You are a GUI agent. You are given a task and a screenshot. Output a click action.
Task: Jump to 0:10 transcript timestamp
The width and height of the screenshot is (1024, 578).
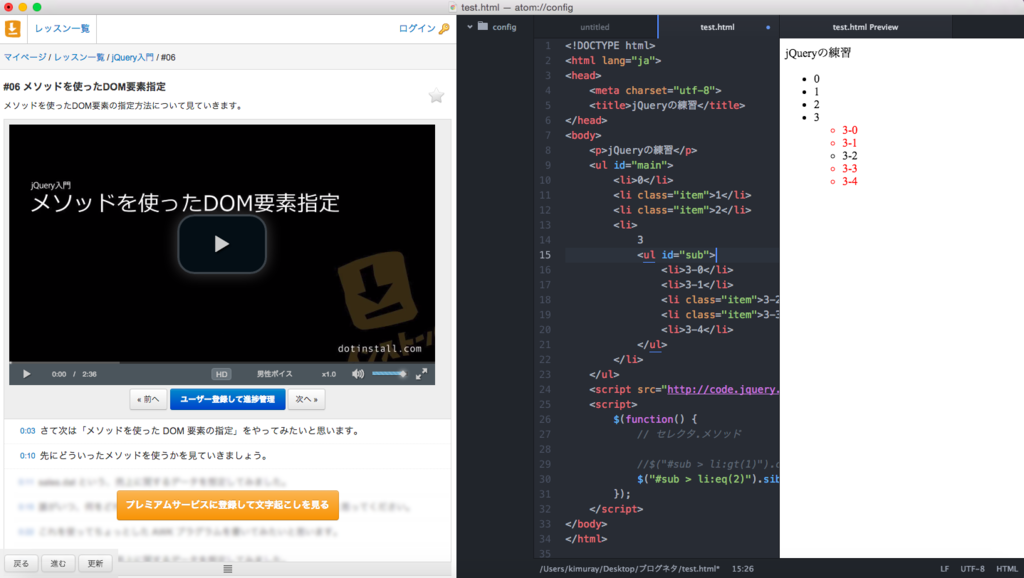pos(27,456)
